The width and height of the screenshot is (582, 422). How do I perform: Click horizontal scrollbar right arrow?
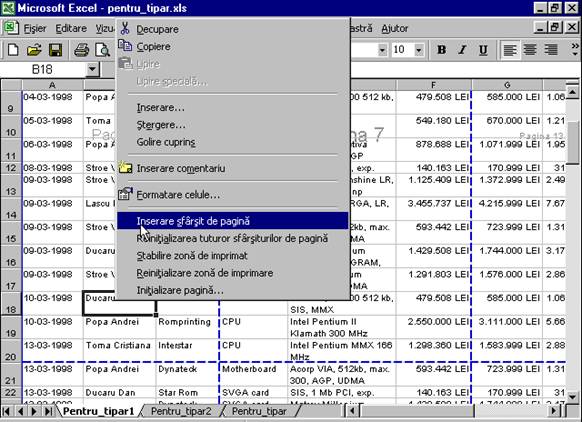point(554,411)
